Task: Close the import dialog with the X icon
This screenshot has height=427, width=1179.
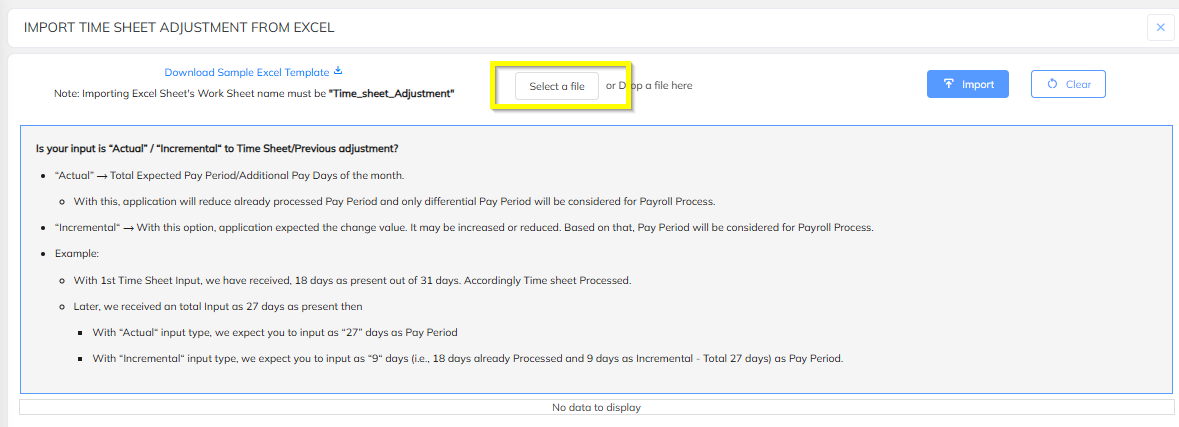Action: coord(1160,28)
